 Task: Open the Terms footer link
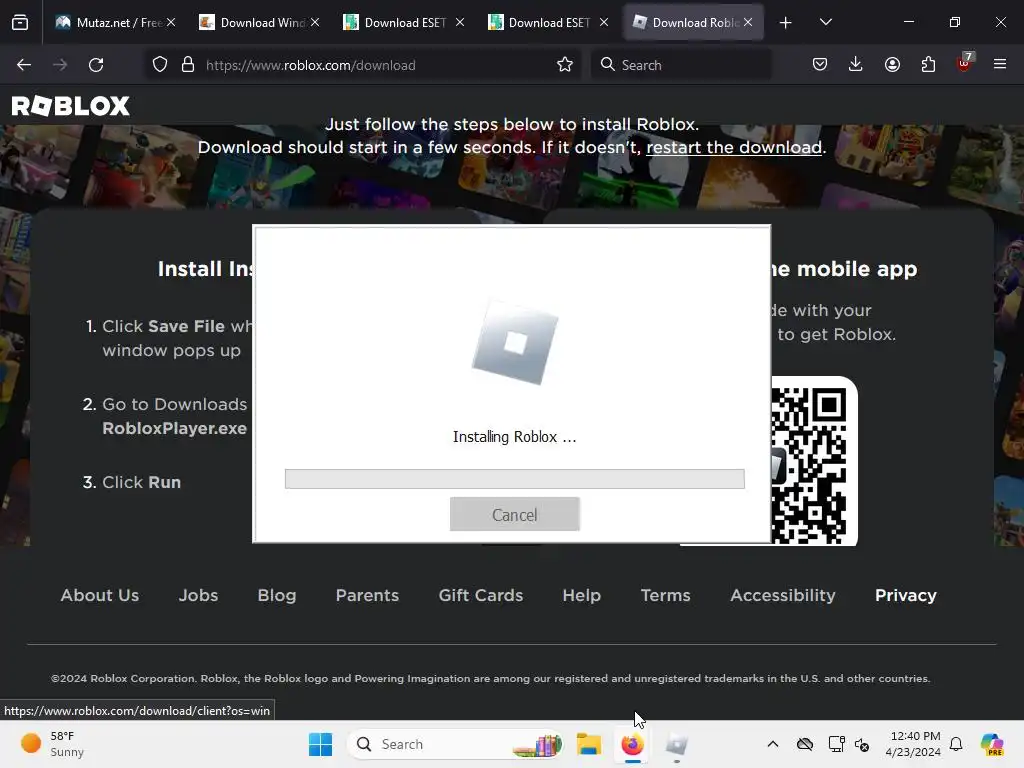665,596
